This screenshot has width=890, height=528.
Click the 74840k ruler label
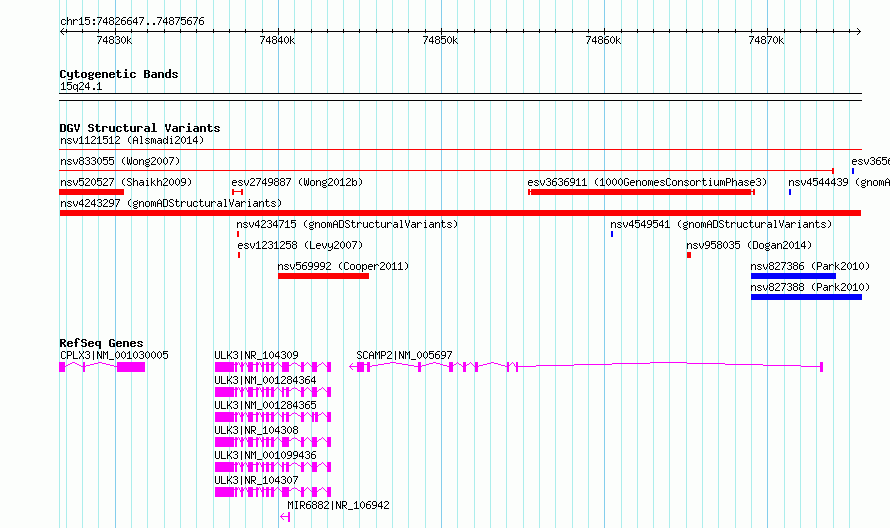pos(277,40)
